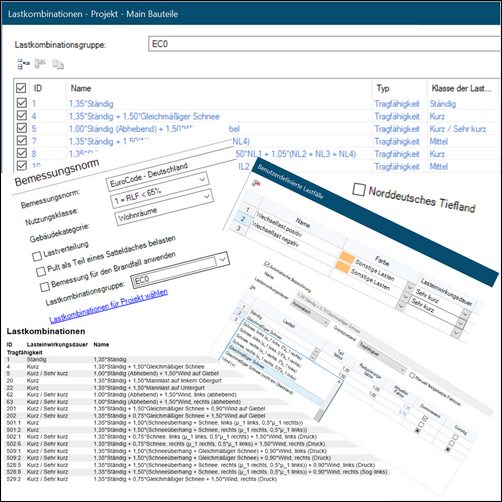502x502 pixels.
Task: Click report row with ID 529.2
Action: click(142, 479)
